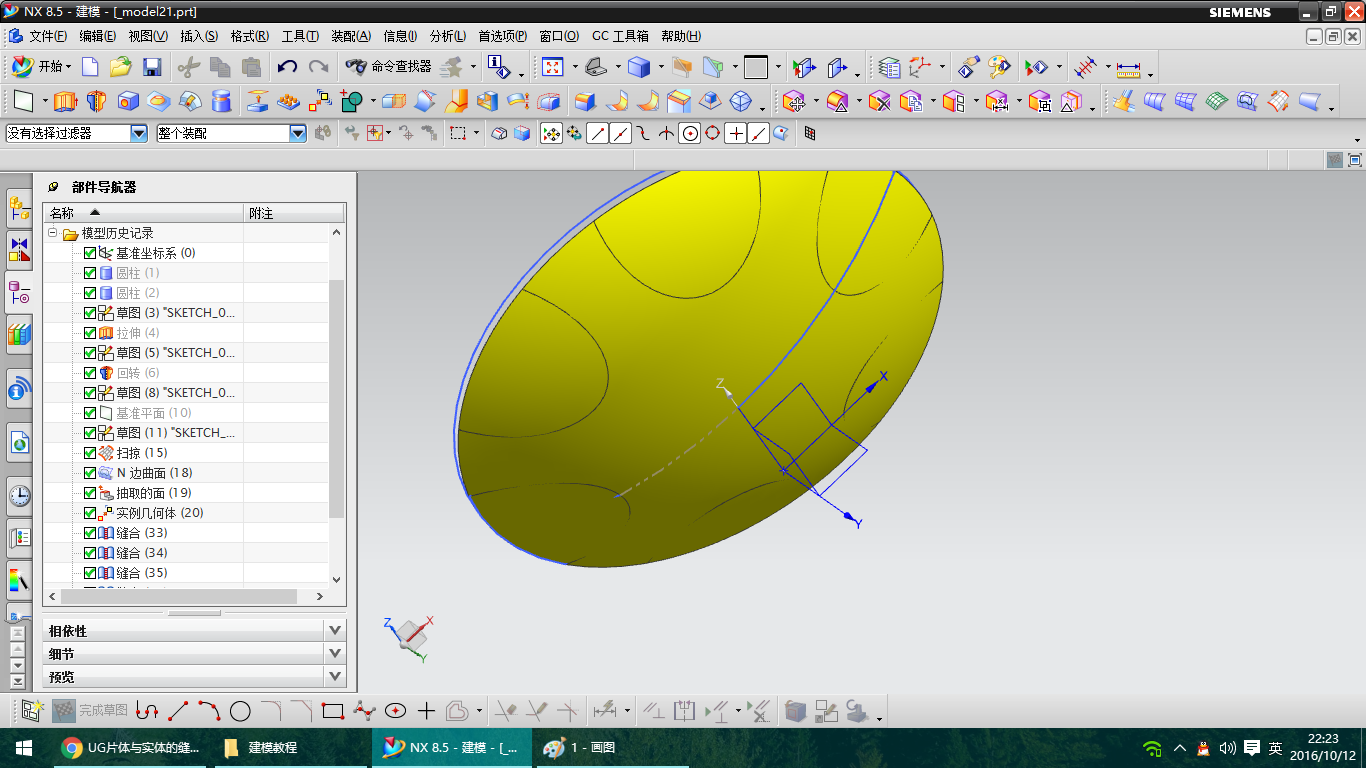Click the Revolve feature icon
This screenshot has width=1366, height=768.
[96, 101]
